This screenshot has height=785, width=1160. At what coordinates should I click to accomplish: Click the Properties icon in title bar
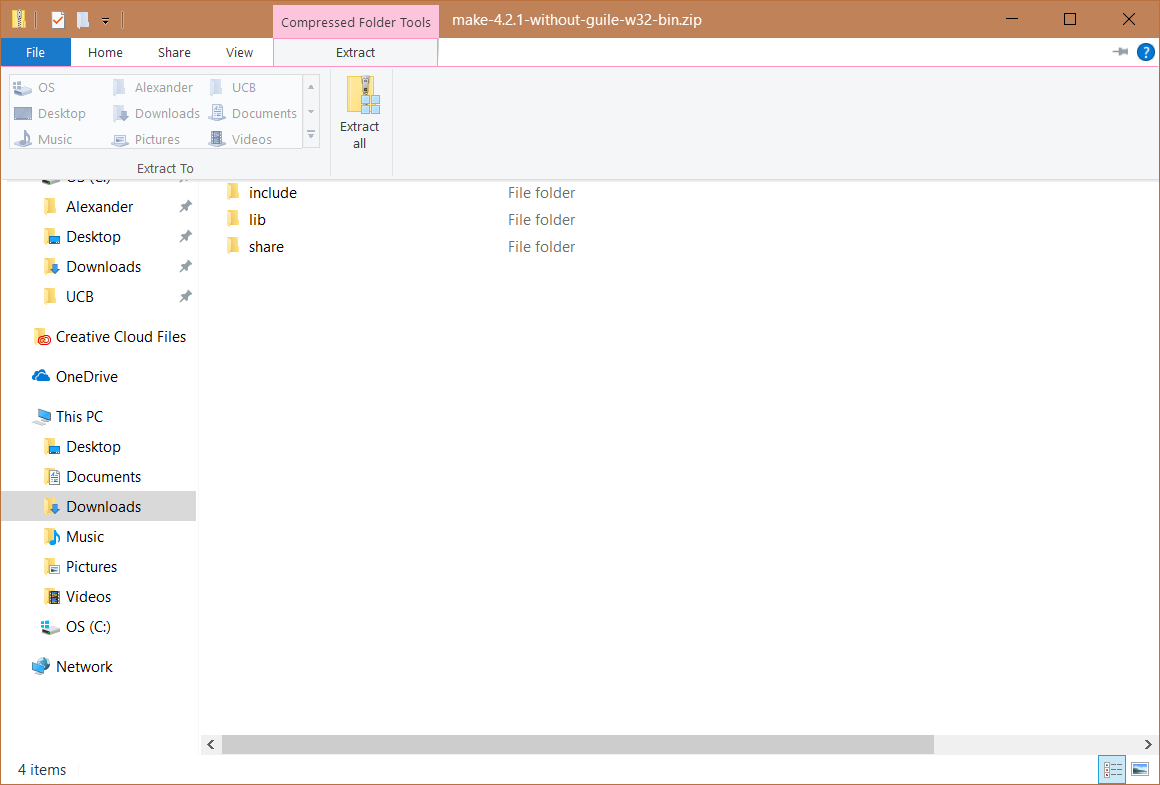[58, 19]
